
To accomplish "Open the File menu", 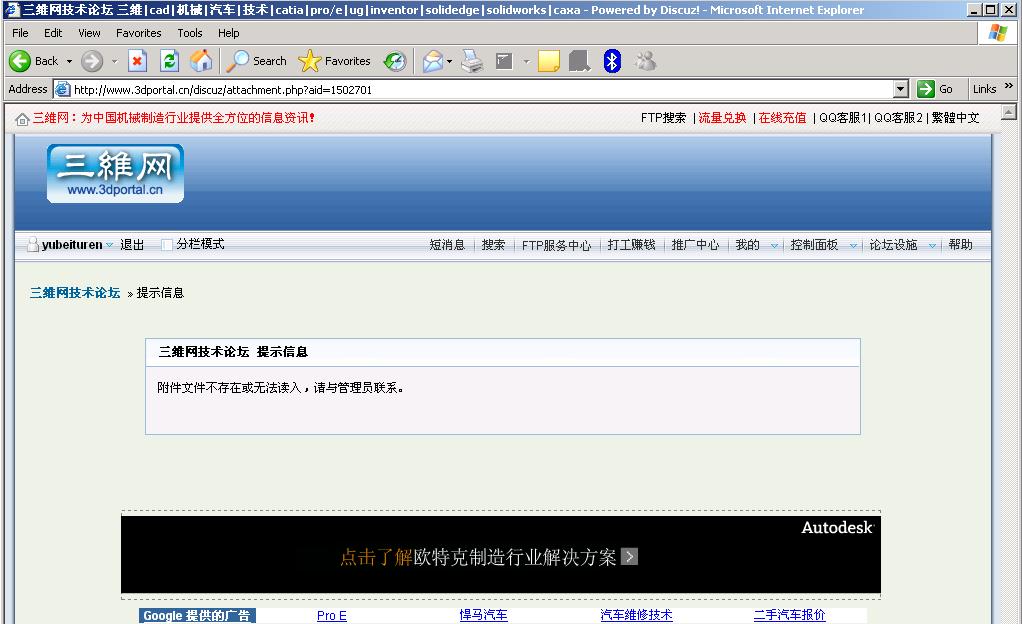I will [x=20, y=33].
